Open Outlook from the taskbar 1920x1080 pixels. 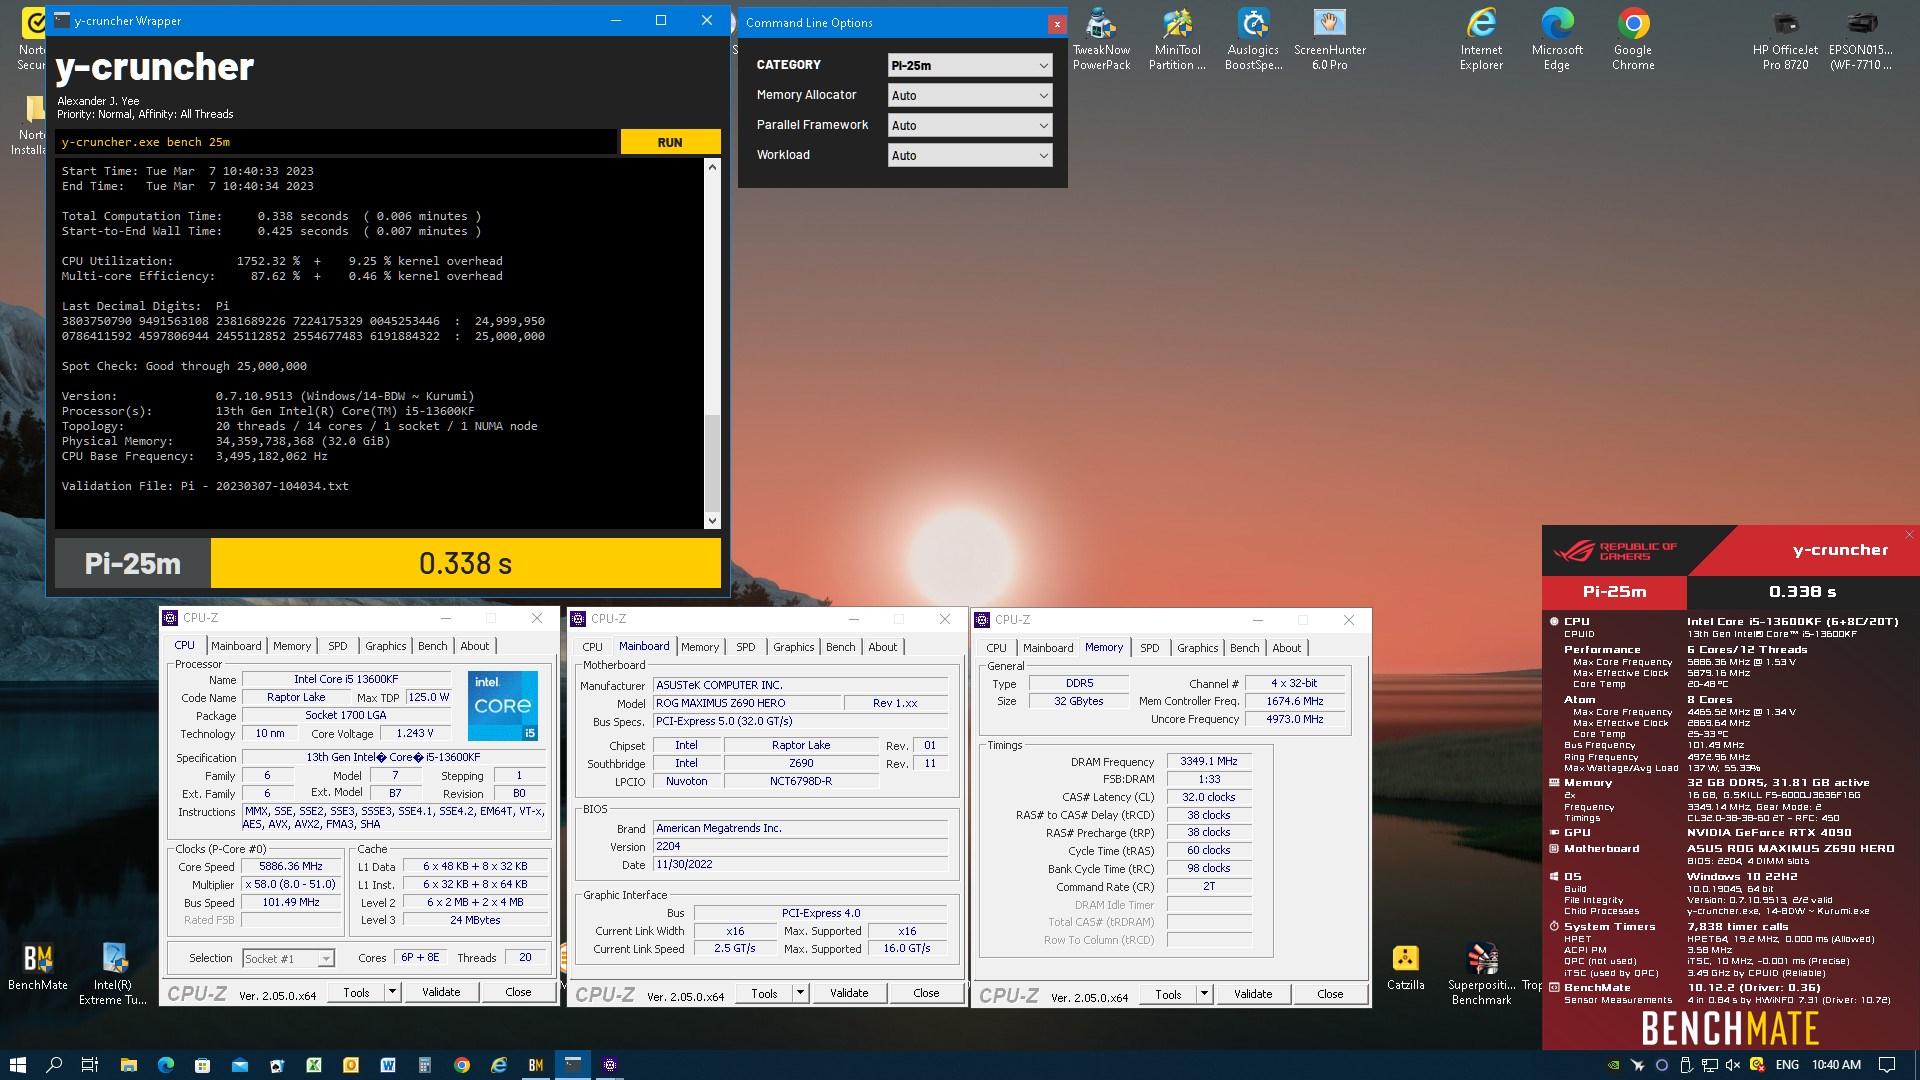click(x=350, y=1065)
